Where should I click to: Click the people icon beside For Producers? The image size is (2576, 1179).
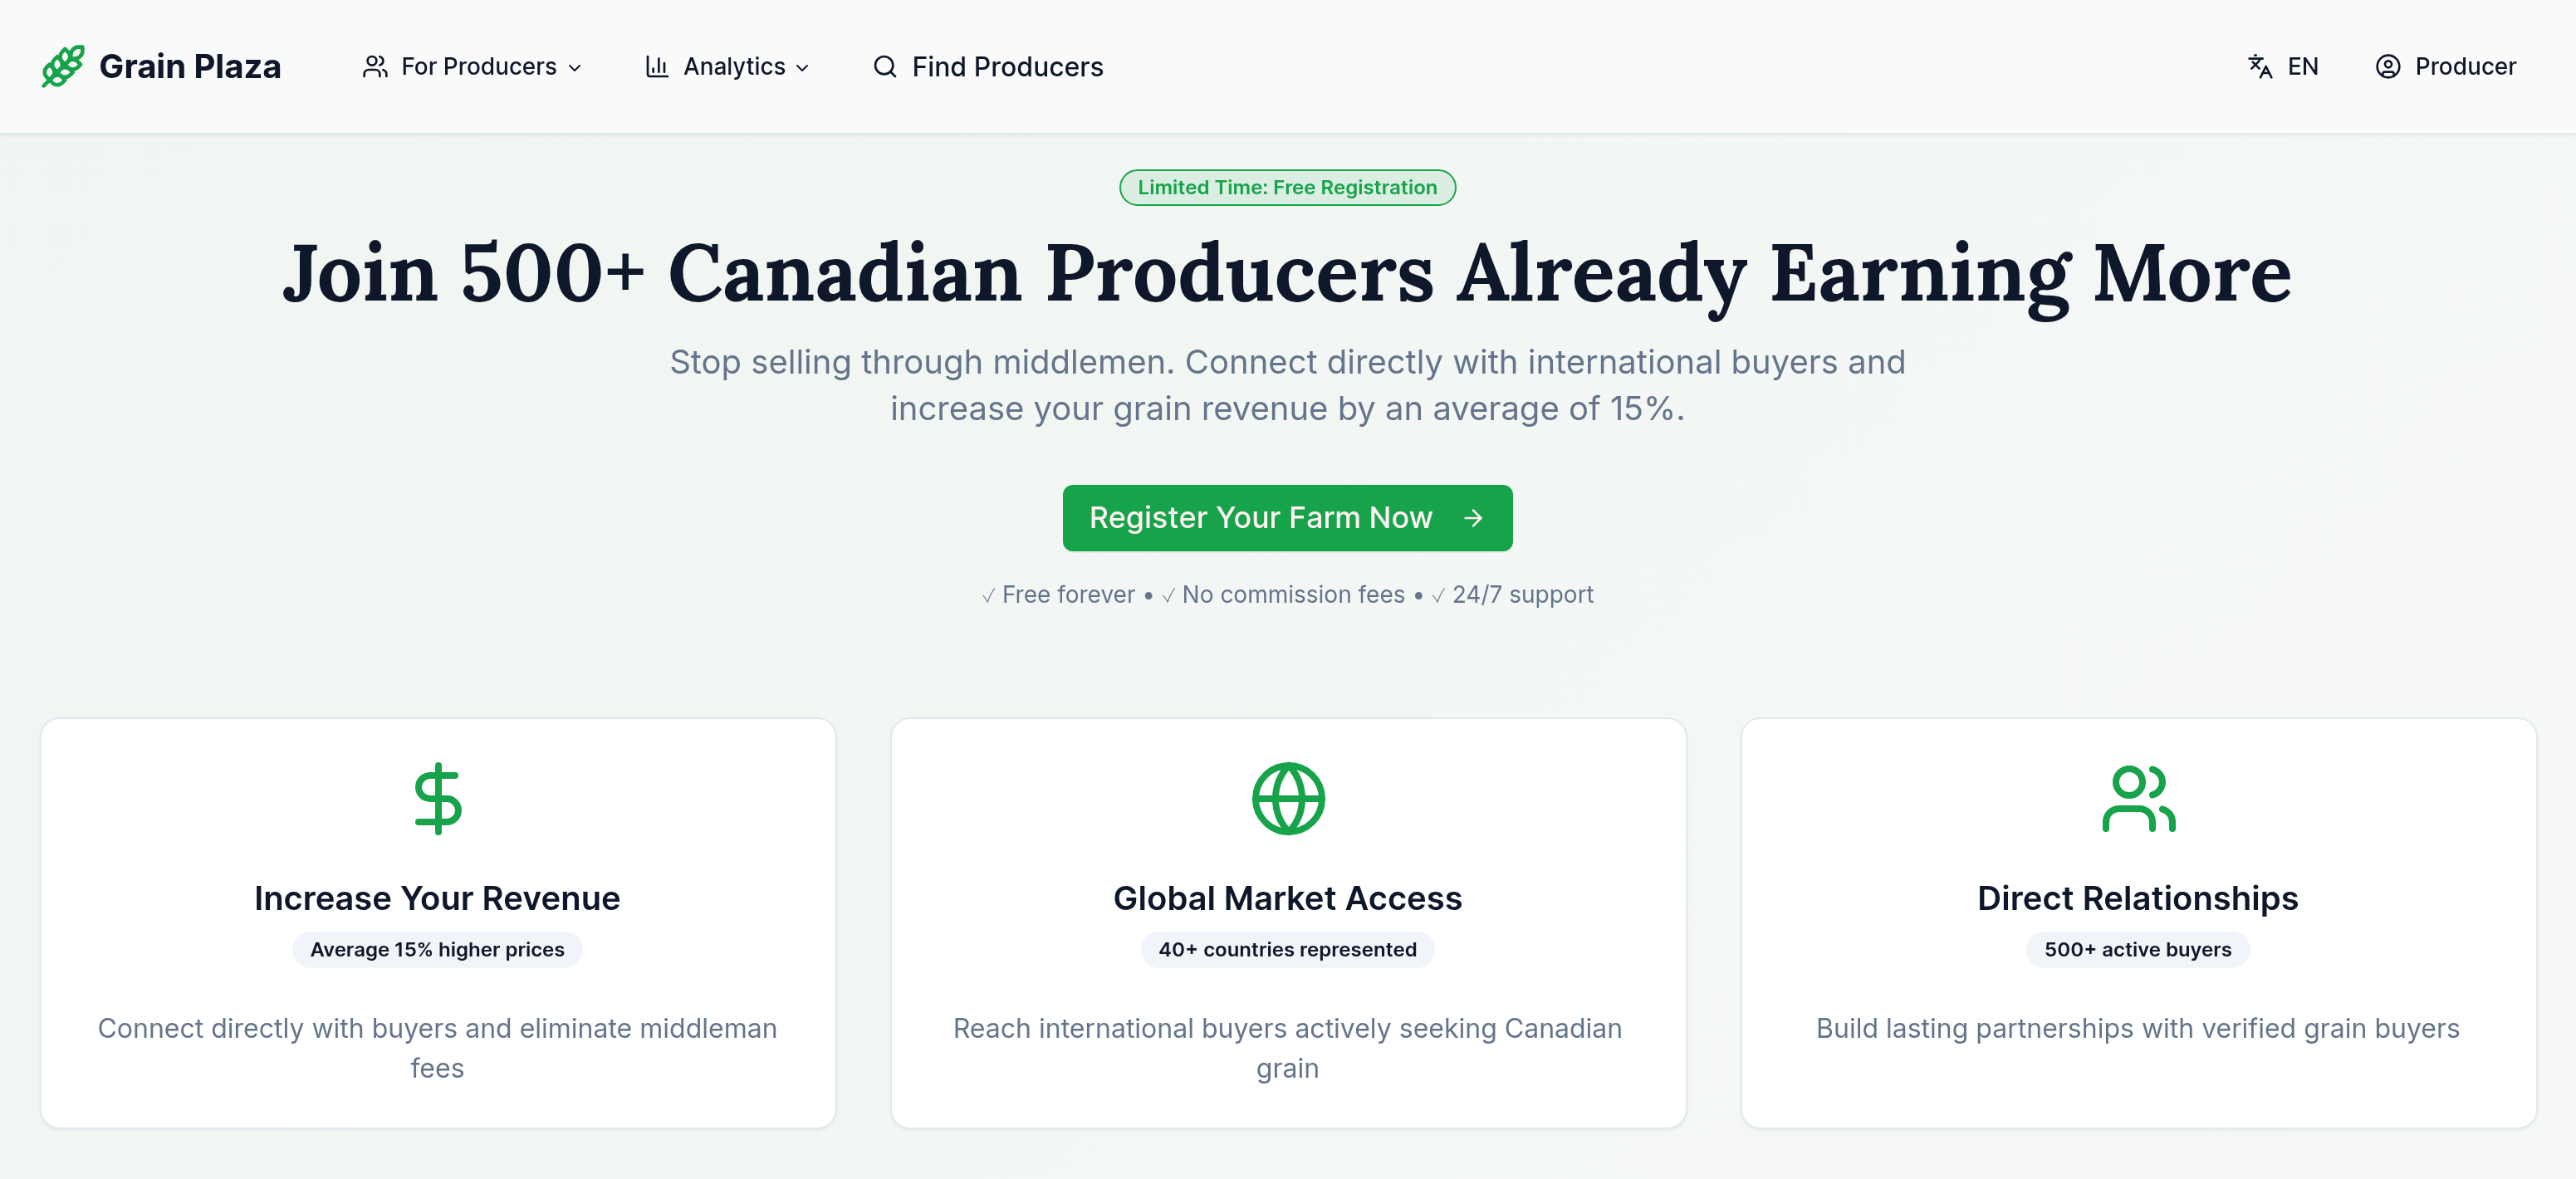(x=375, y=67)
